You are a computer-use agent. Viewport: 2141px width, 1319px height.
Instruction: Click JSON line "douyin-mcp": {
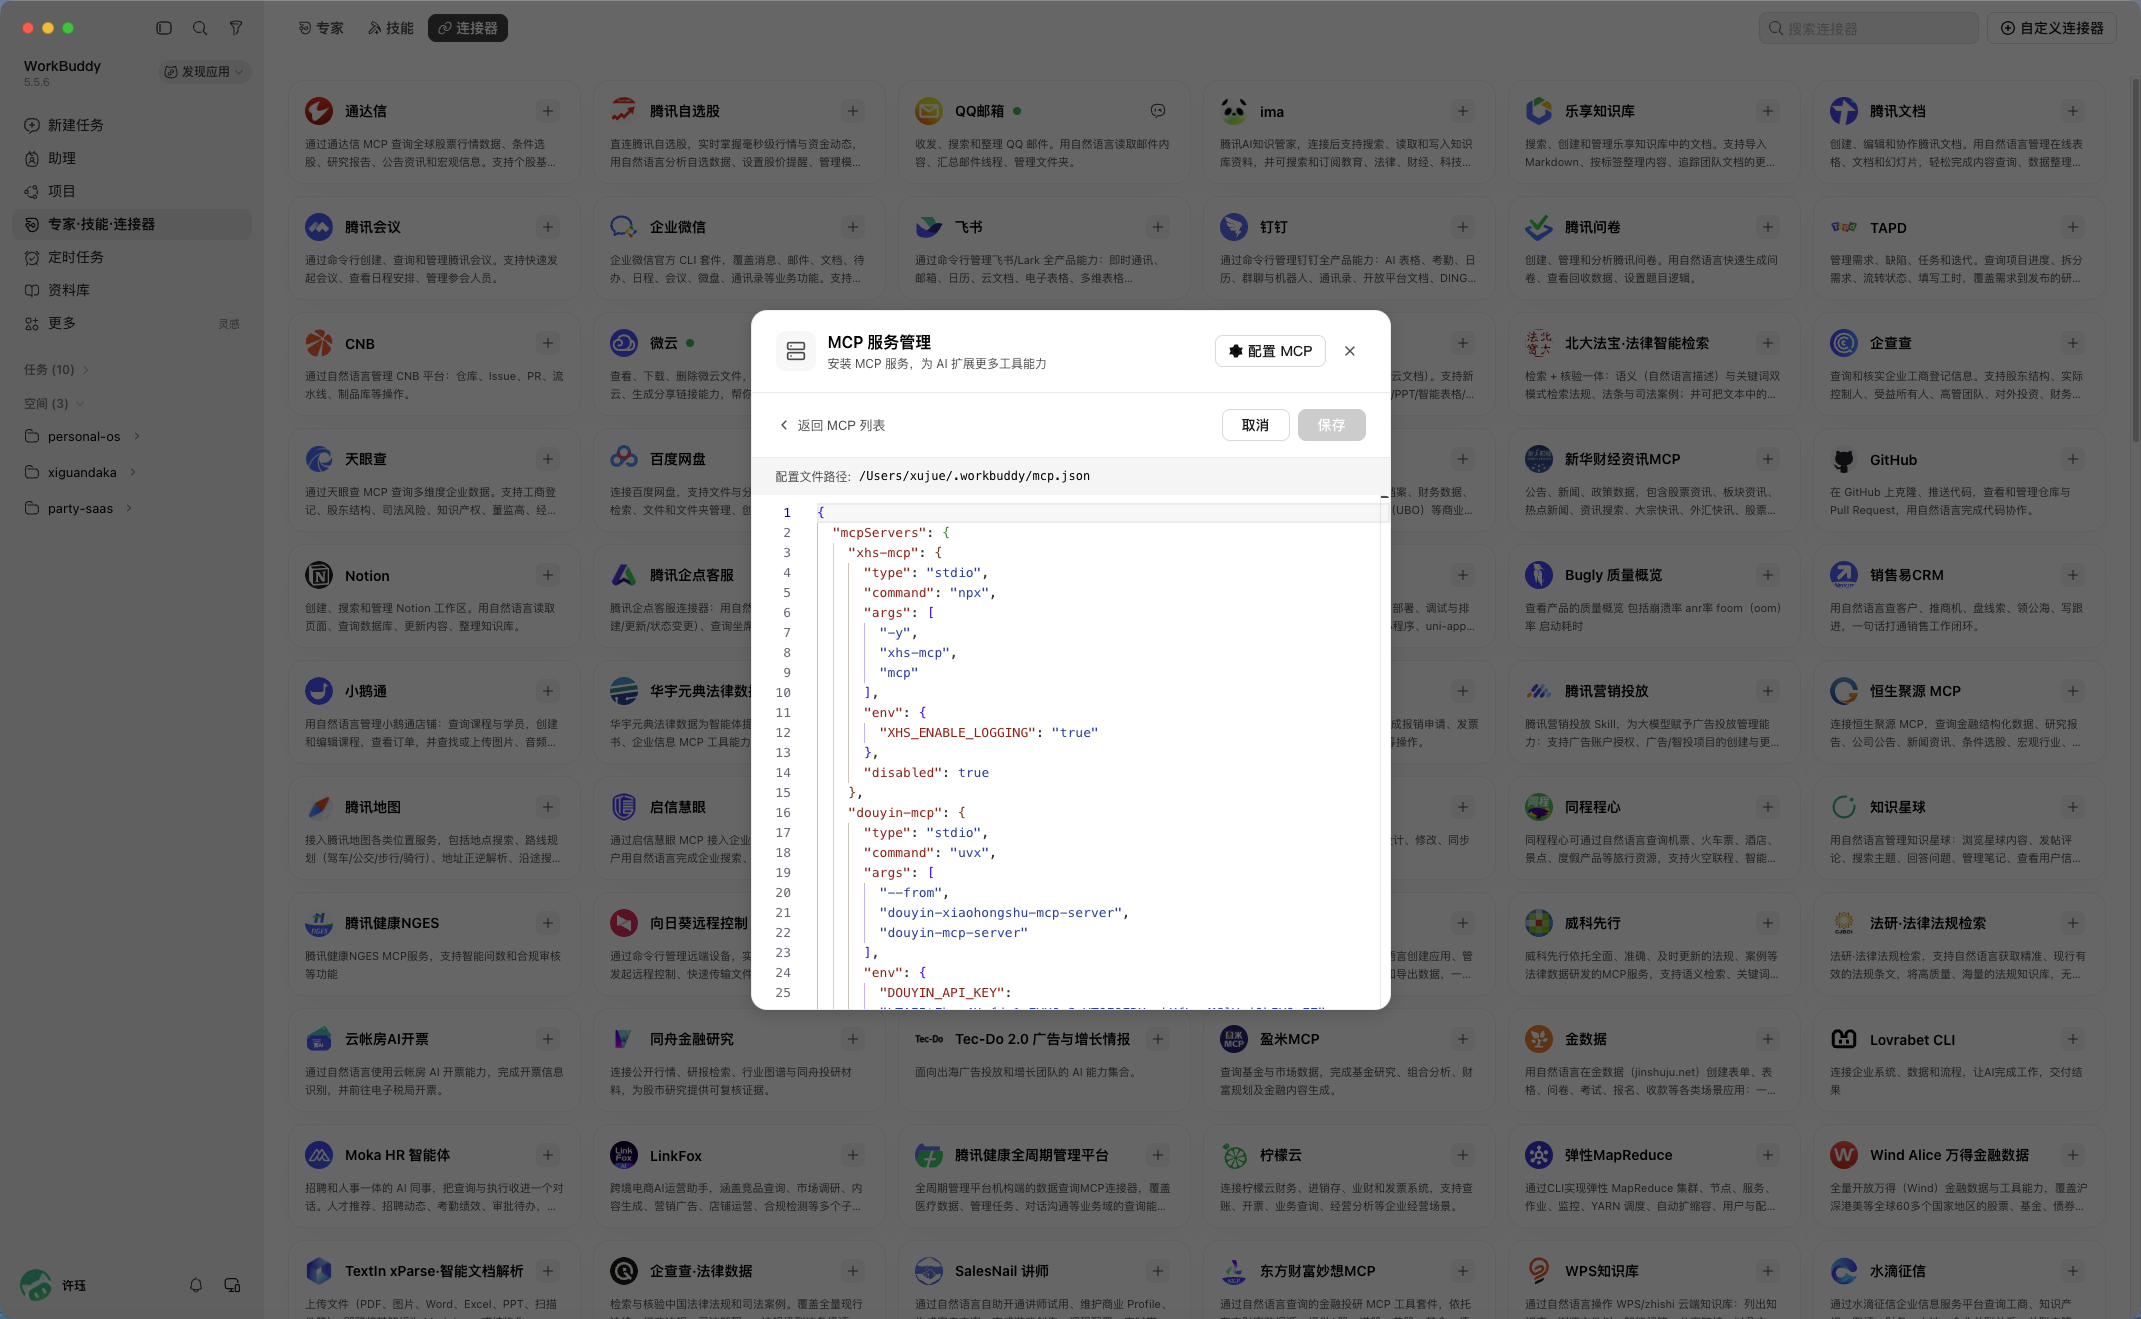[907, 813]
